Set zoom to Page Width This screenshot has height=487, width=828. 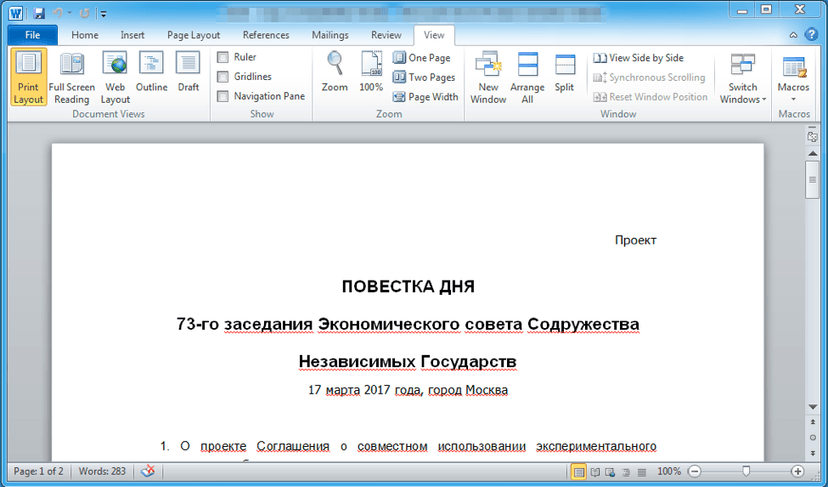click(x=426, y=97)
